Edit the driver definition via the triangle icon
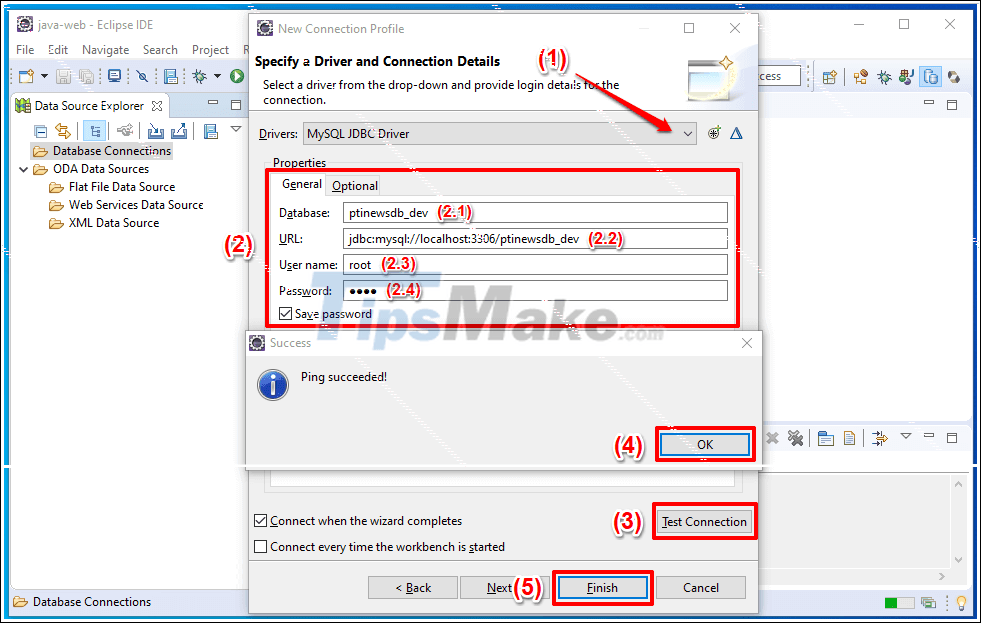Viewport: 981px width, 623px height. 736,132
